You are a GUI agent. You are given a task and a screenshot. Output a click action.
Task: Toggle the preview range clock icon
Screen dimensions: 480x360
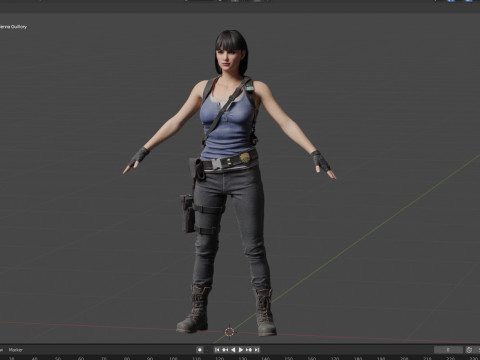coord(469,350)
